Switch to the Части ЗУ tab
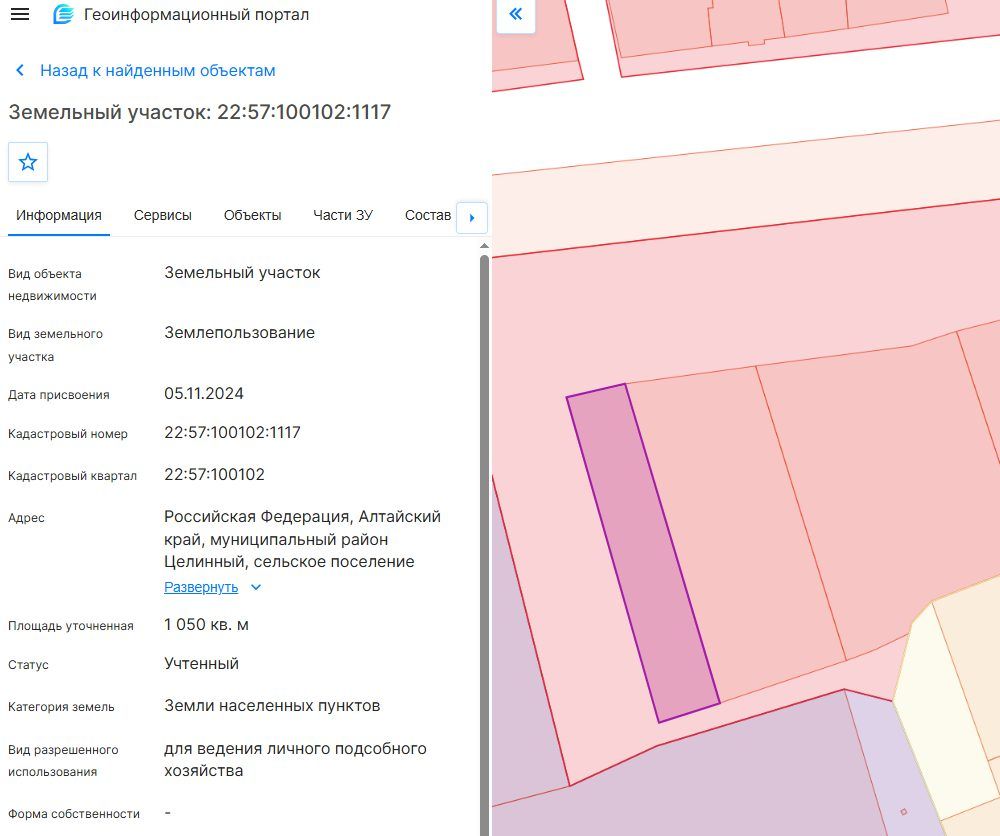 (x=343, y=216)
